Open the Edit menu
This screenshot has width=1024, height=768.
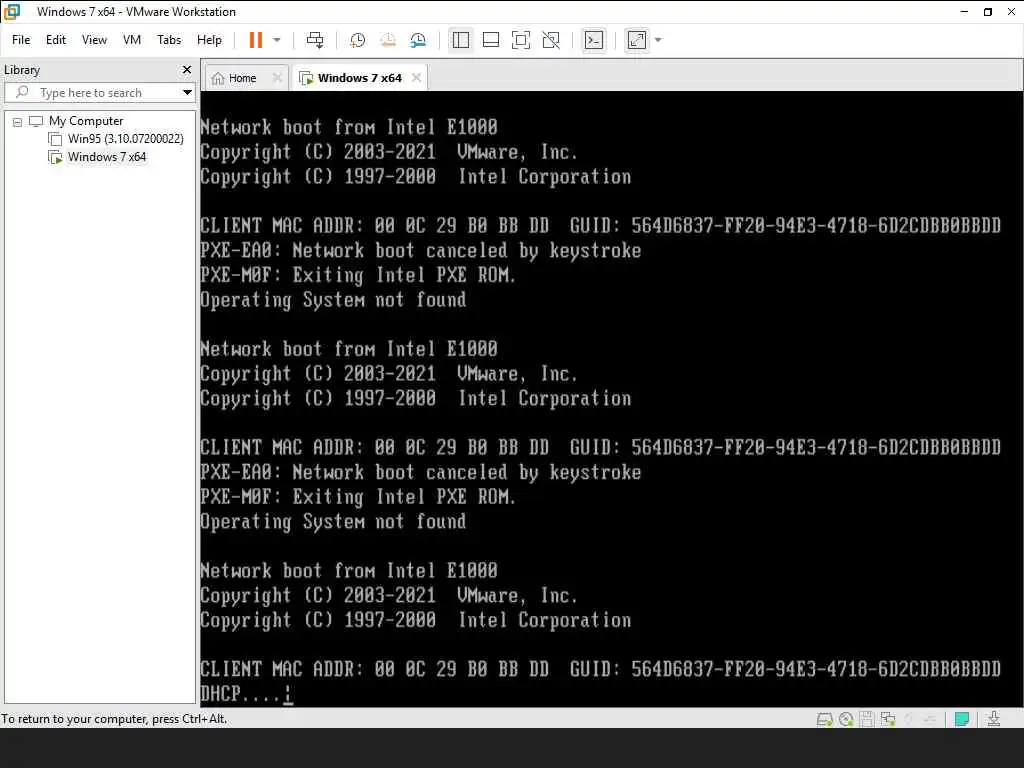56,40
